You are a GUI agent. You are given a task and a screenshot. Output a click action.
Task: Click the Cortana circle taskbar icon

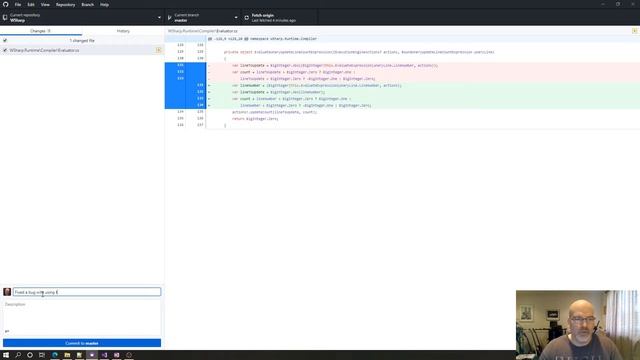[30, 355]
